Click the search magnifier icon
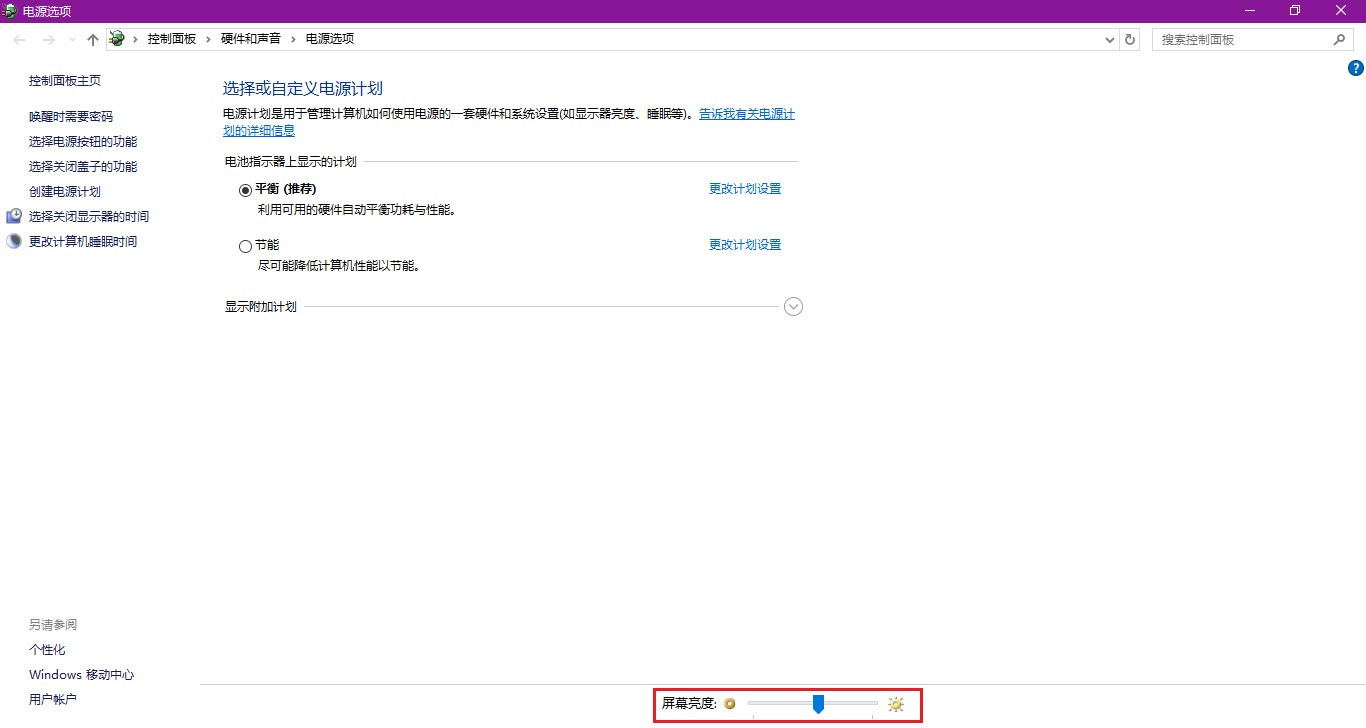 [1340, 39]
